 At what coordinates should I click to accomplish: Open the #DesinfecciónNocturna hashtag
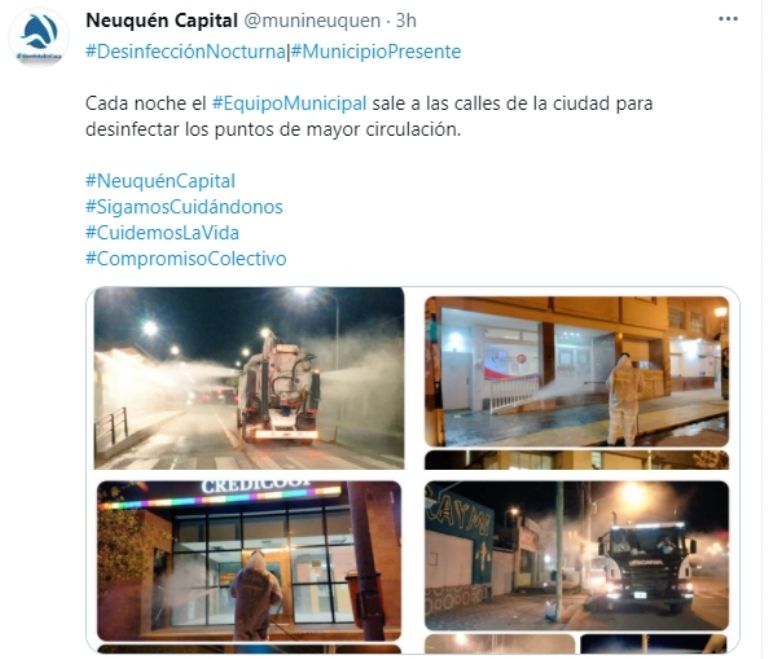pyautogui.click(x=186, y=51)
